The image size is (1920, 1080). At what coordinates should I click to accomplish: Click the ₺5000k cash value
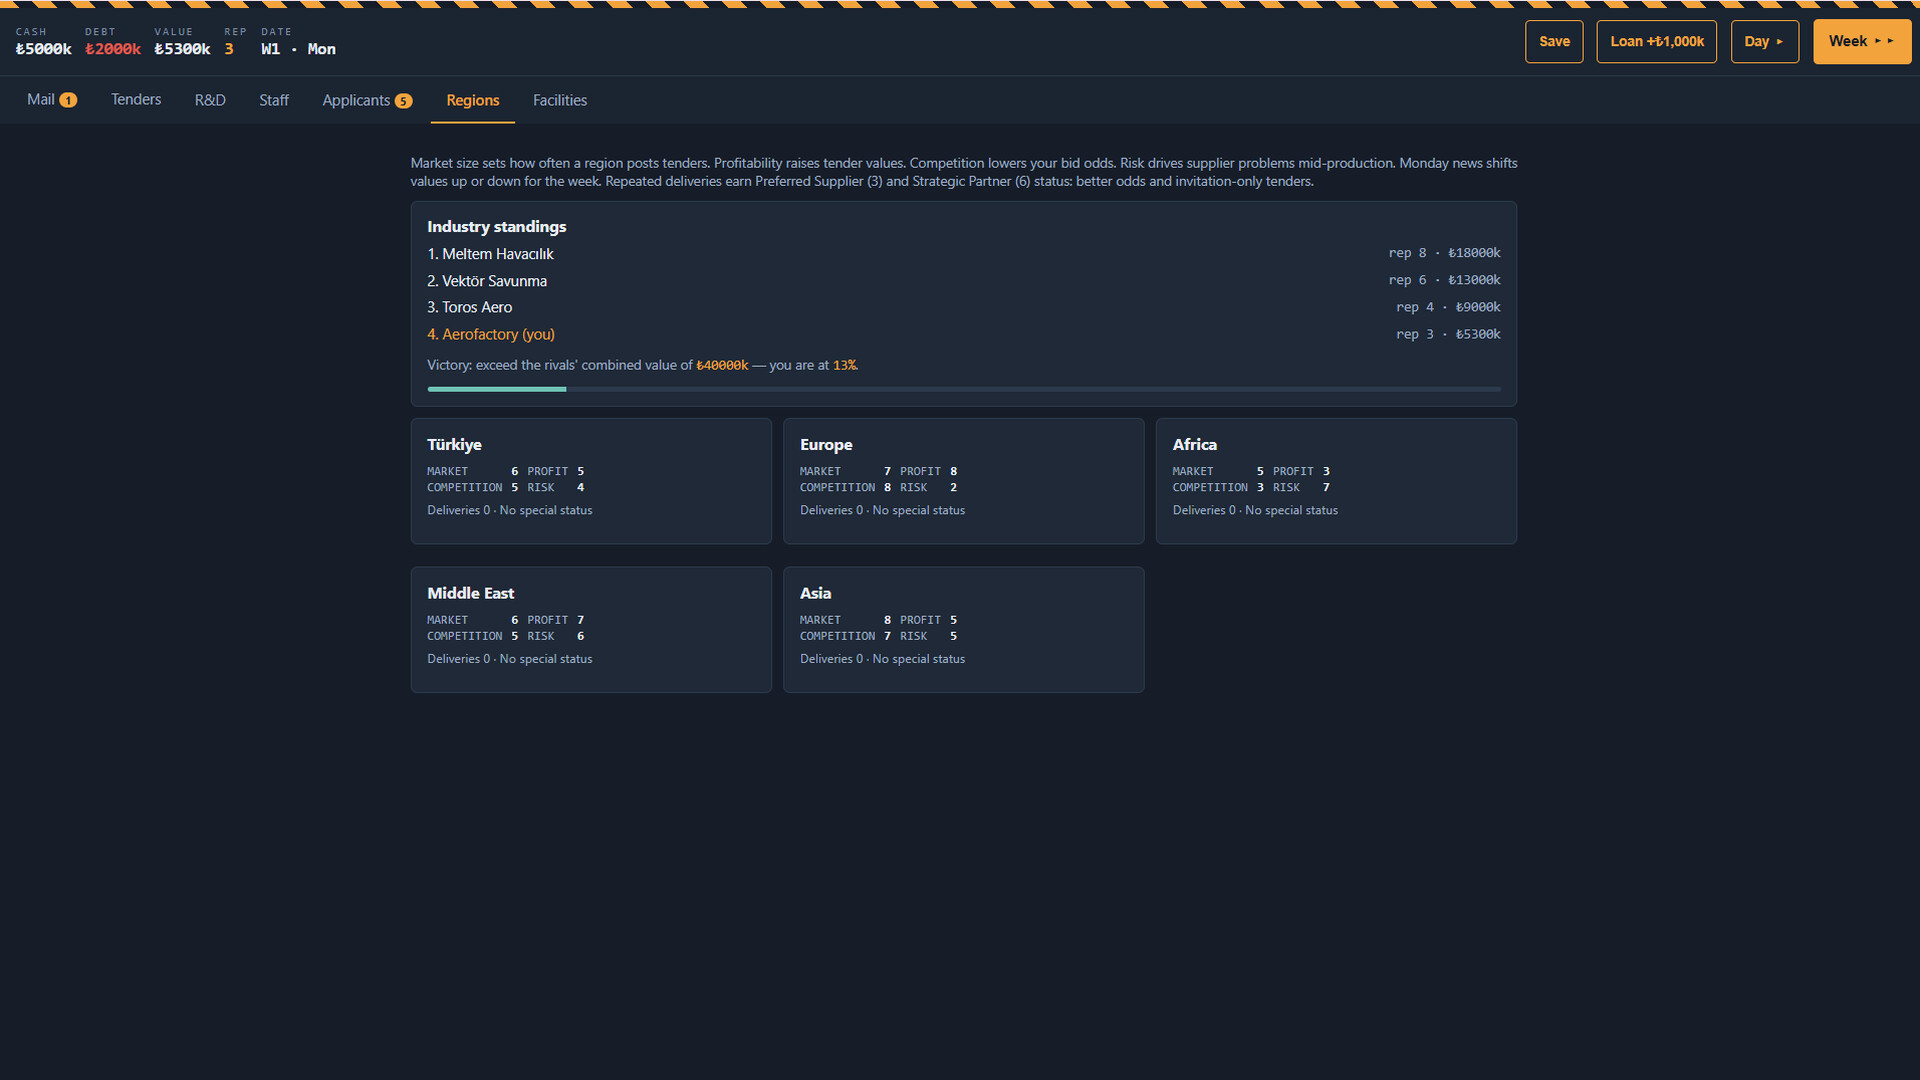(x=43, y=49)
